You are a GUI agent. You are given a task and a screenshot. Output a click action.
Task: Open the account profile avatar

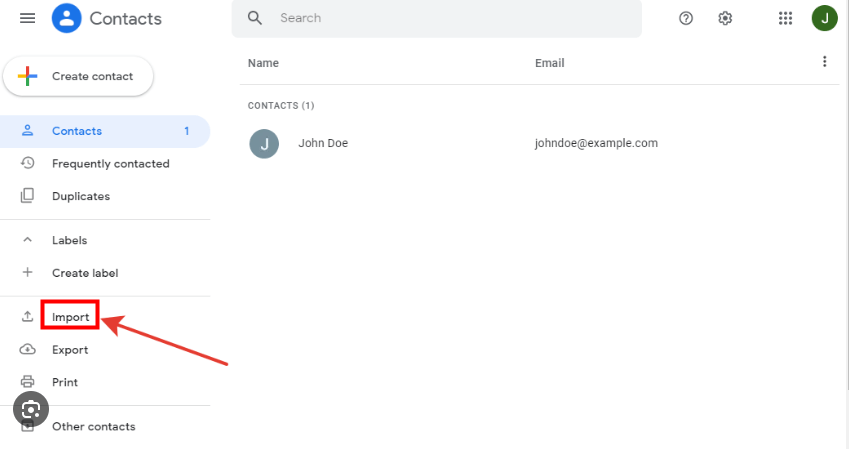(x=824, y=18)
